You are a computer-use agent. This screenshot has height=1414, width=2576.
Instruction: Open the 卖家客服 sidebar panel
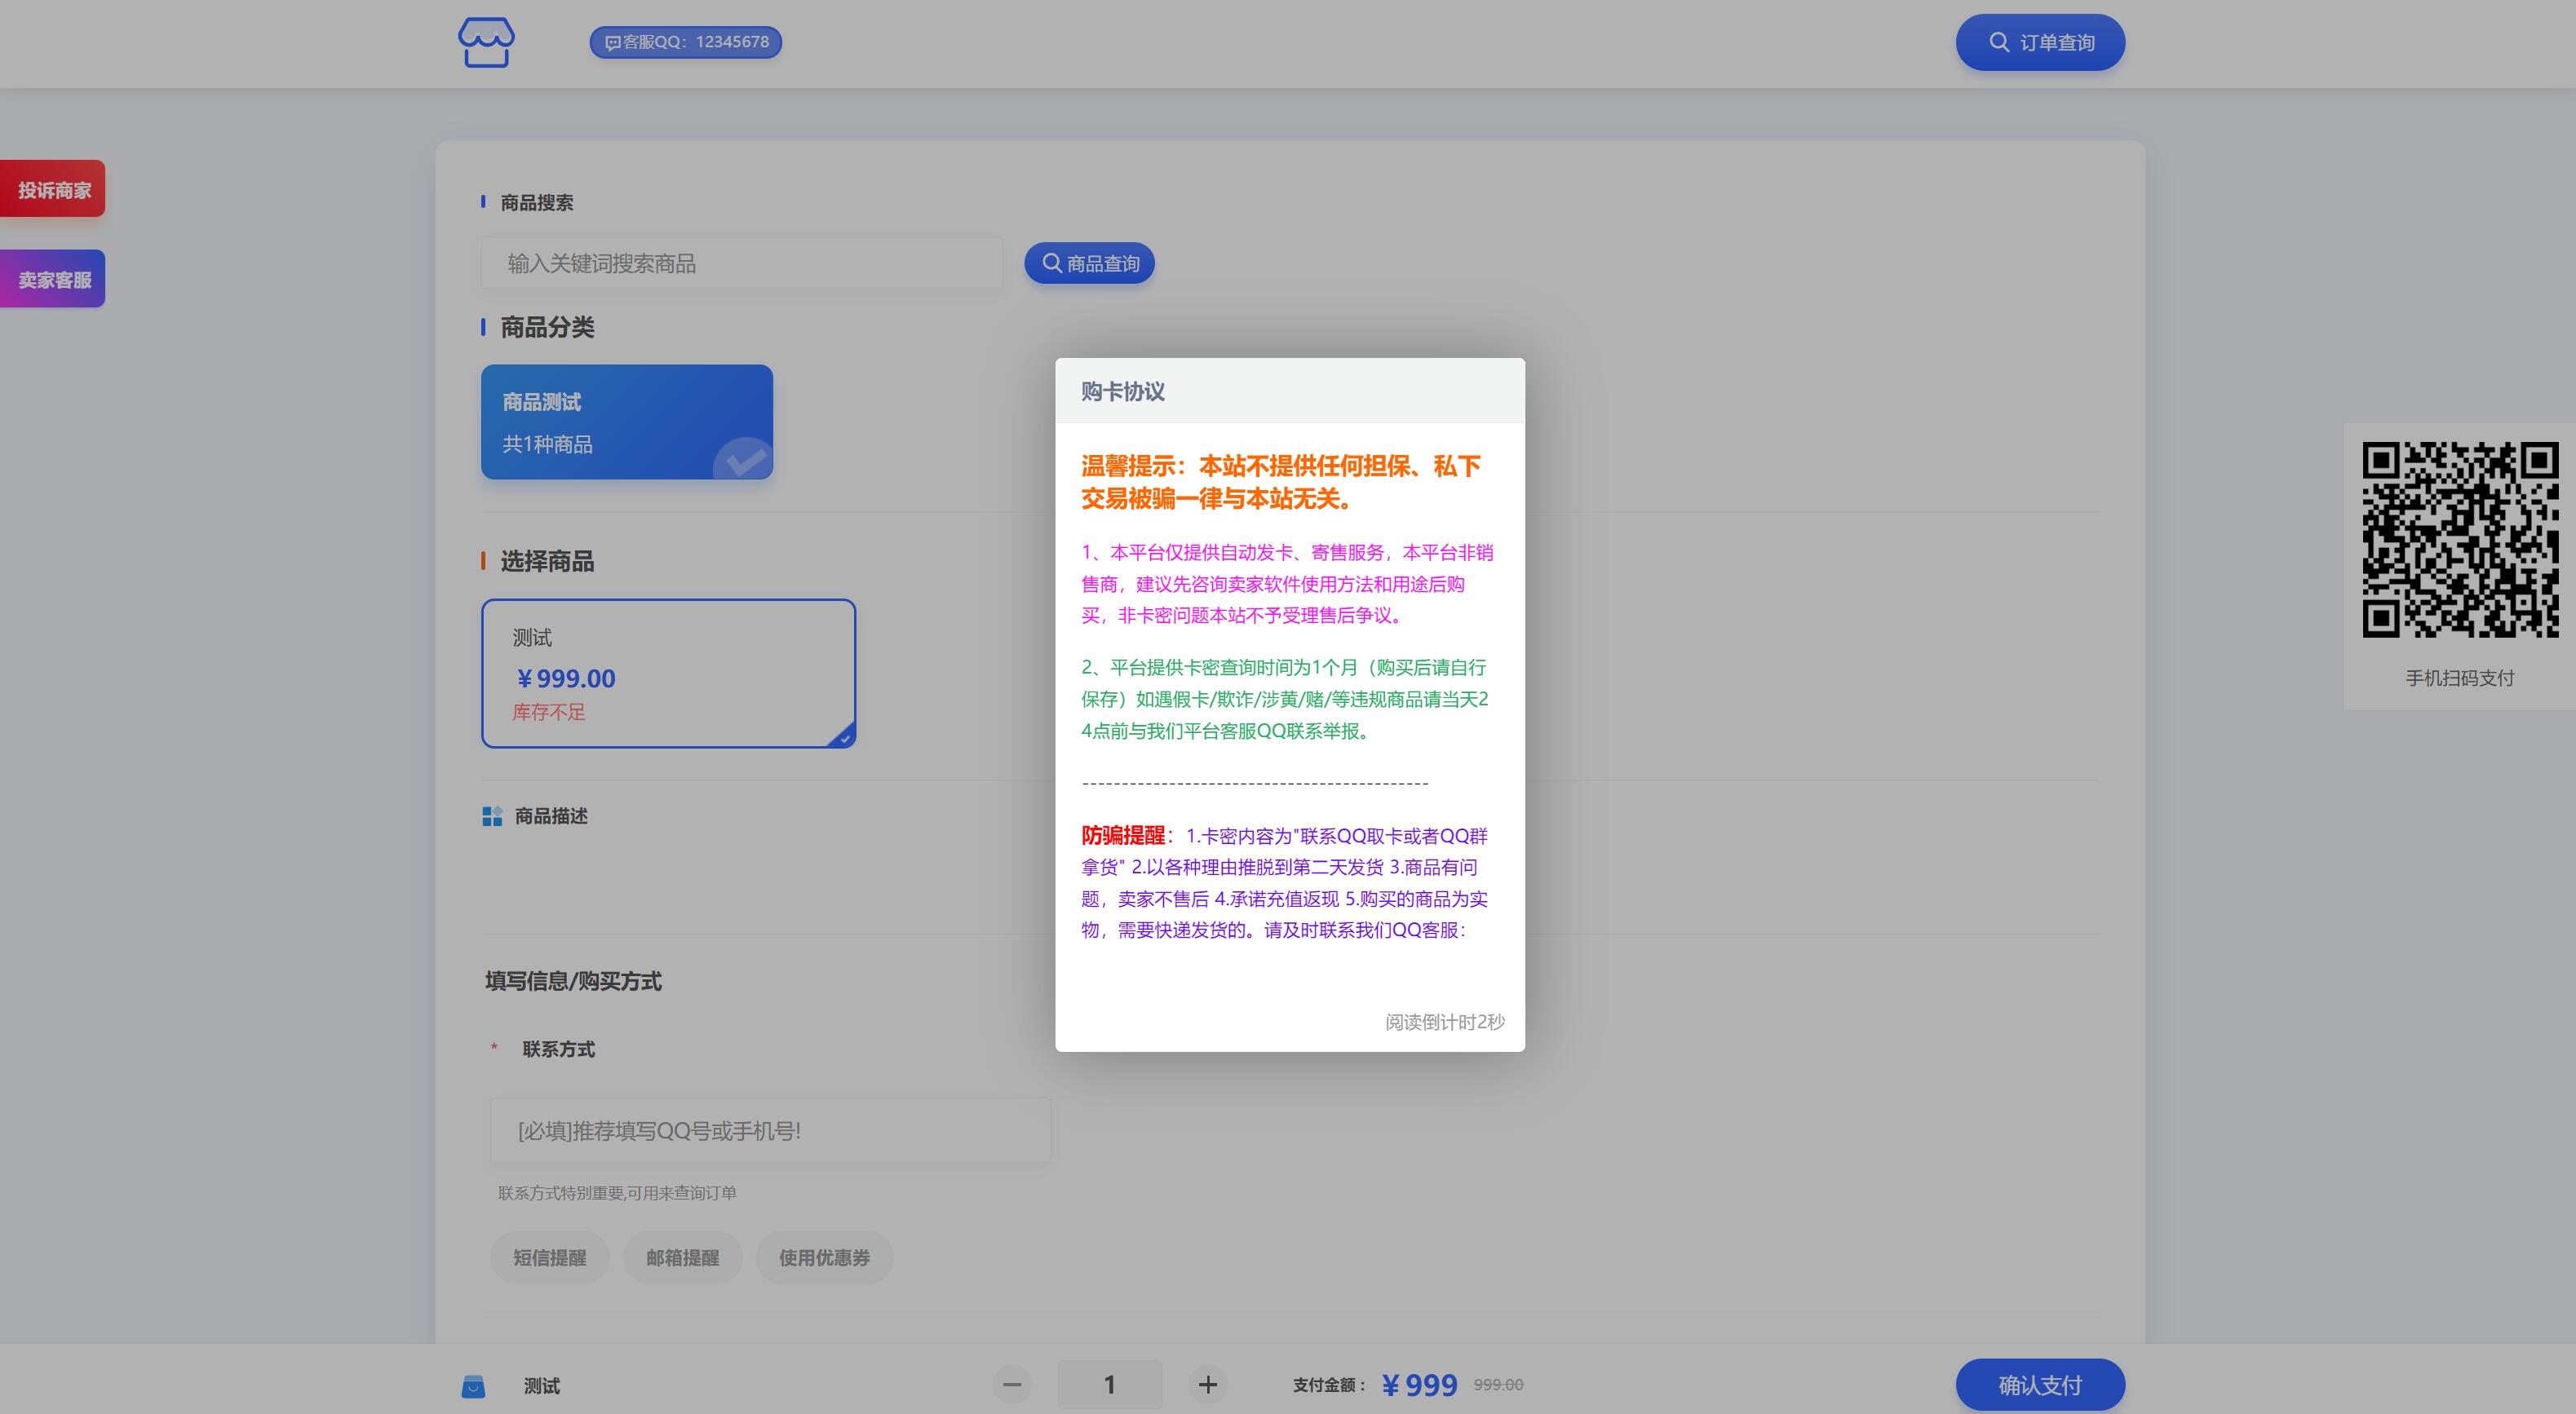[52, 277]
